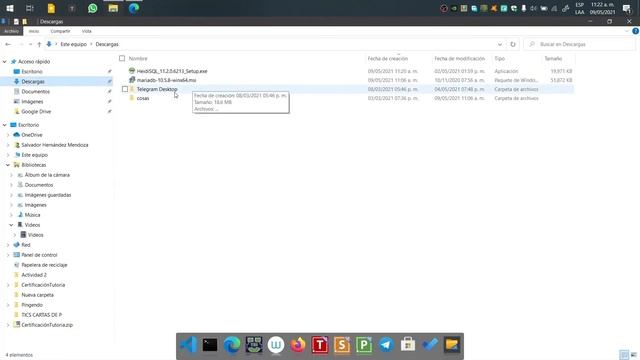Select the HeidiSQL Setup.exe file

click(172, 71)
